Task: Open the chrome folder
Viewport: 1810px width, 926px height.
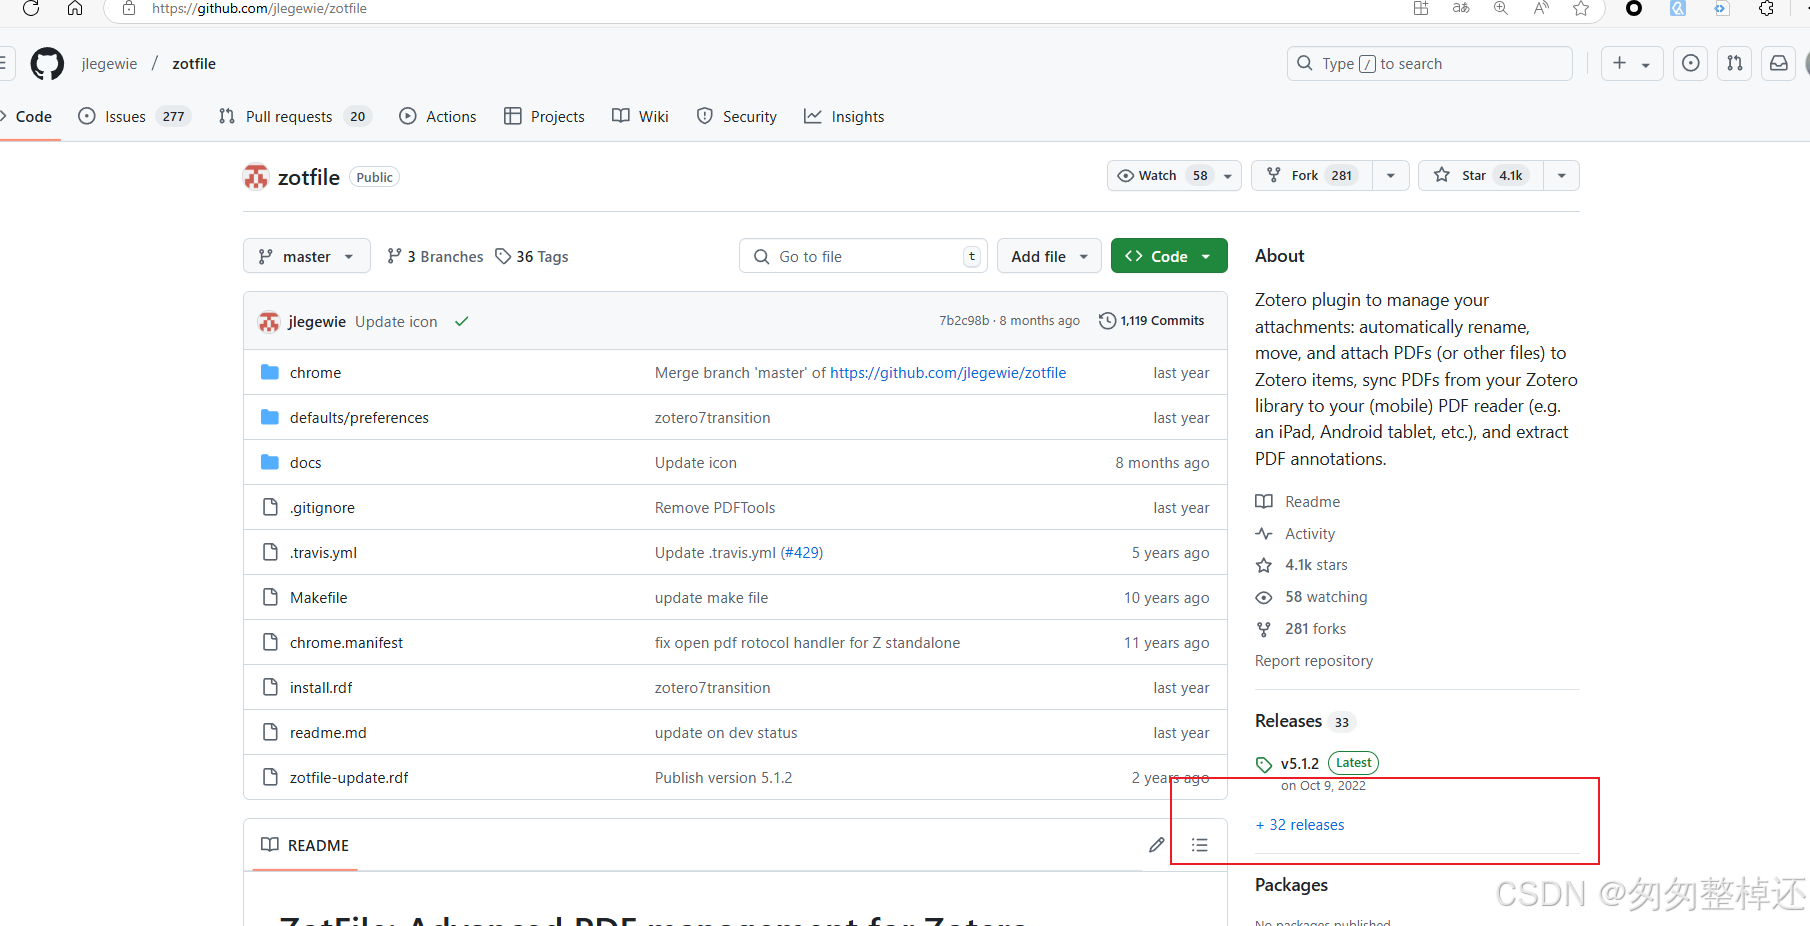Action: click(315, 372)
